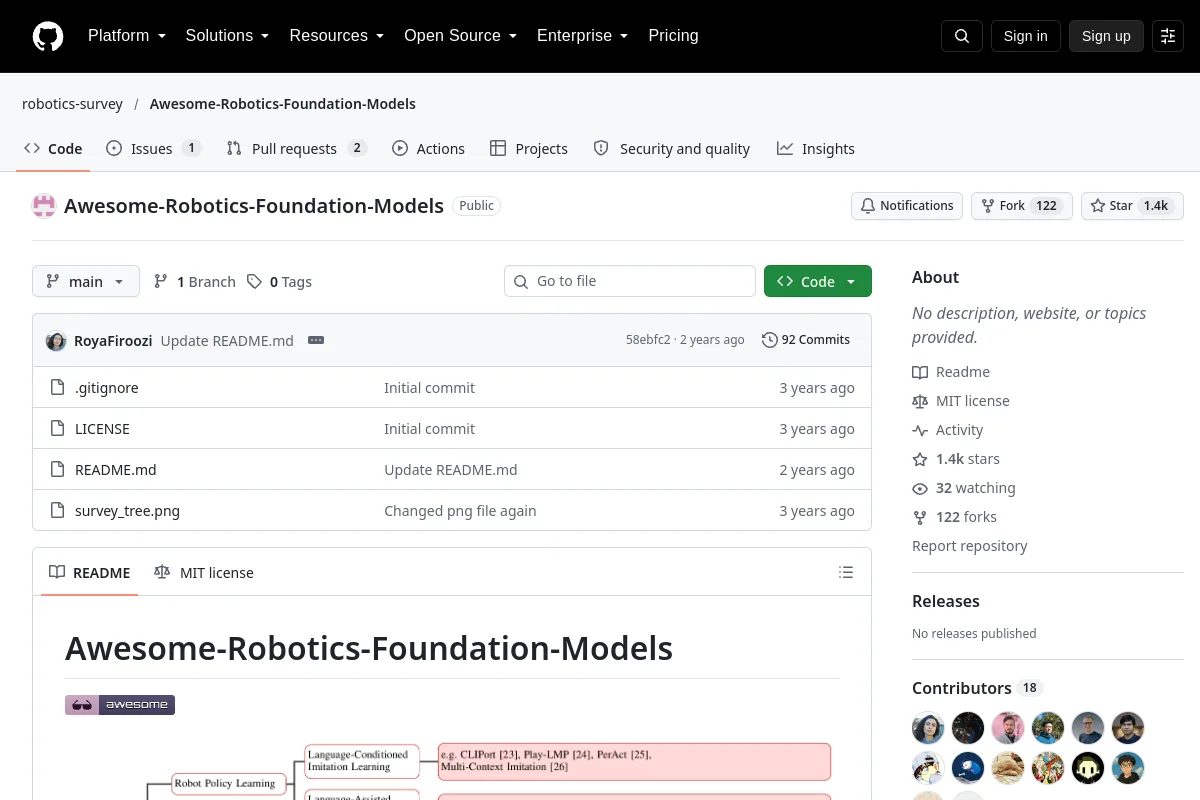Switch to the Projects tab
This screenshot has width=1200, height=800.
(x=529, y=148)
